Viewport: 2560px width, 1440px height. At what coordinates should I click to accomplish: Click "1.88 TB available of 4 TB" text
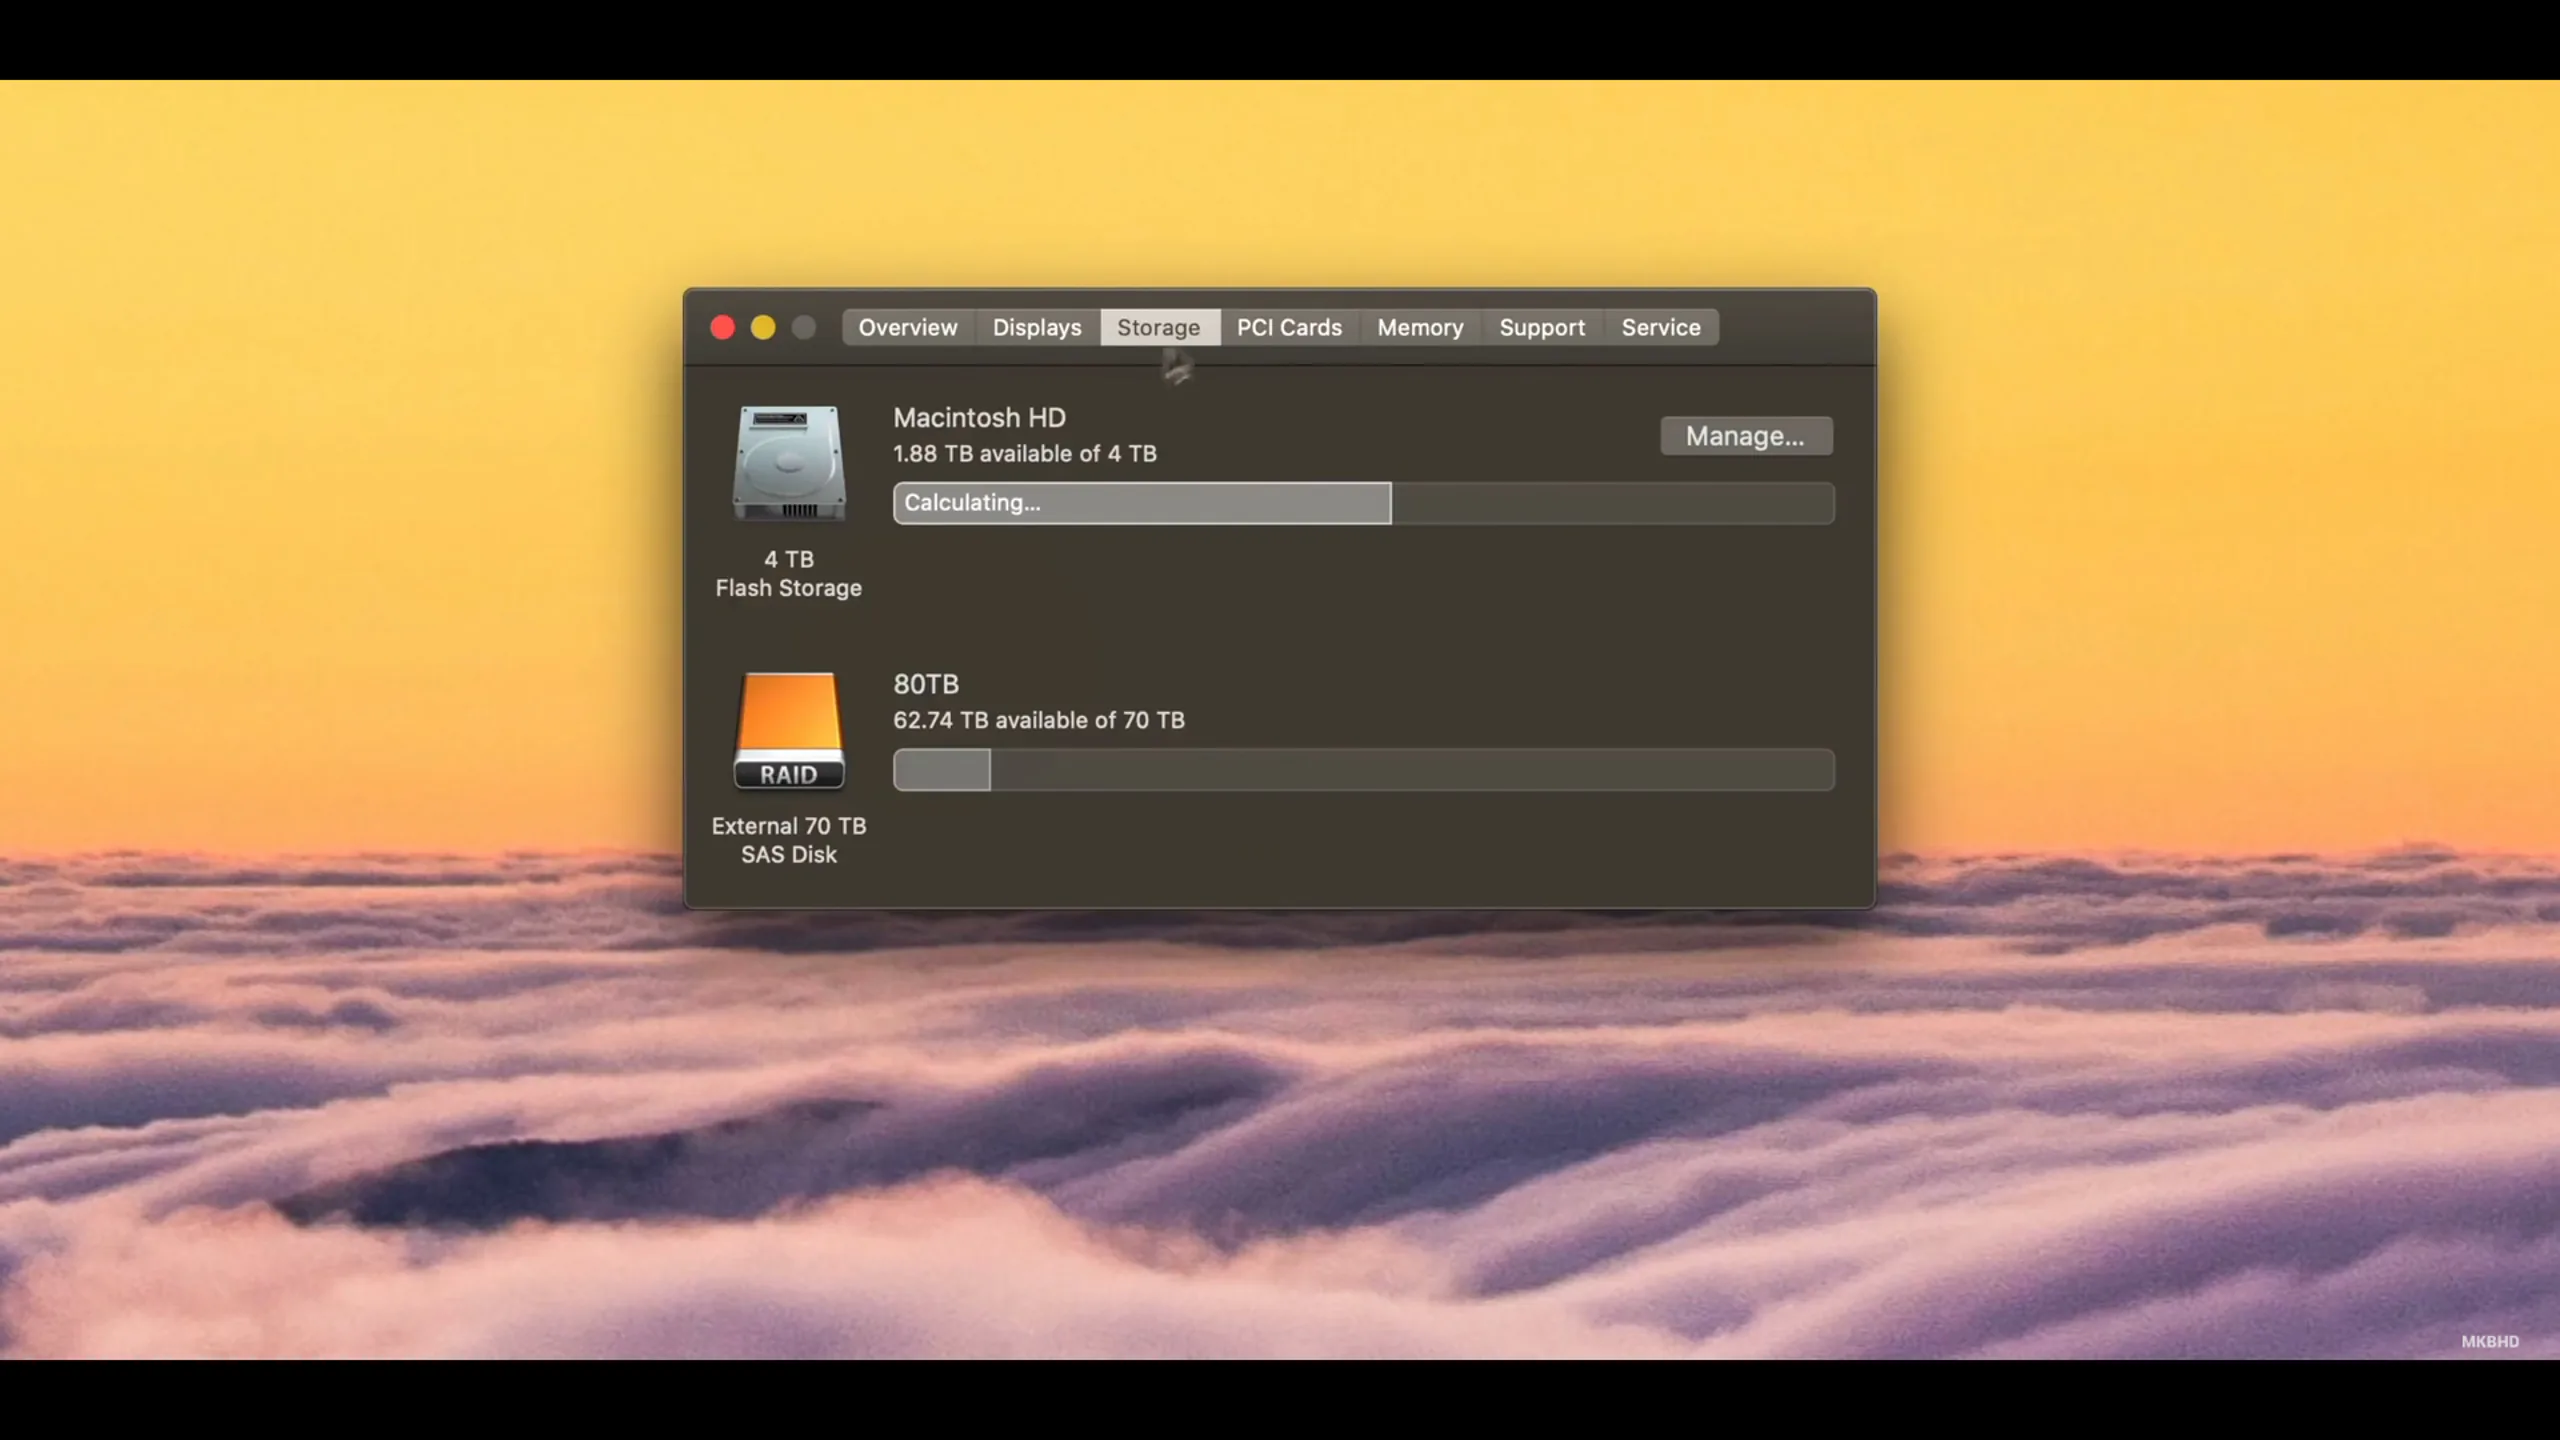tap(1024, 454)
